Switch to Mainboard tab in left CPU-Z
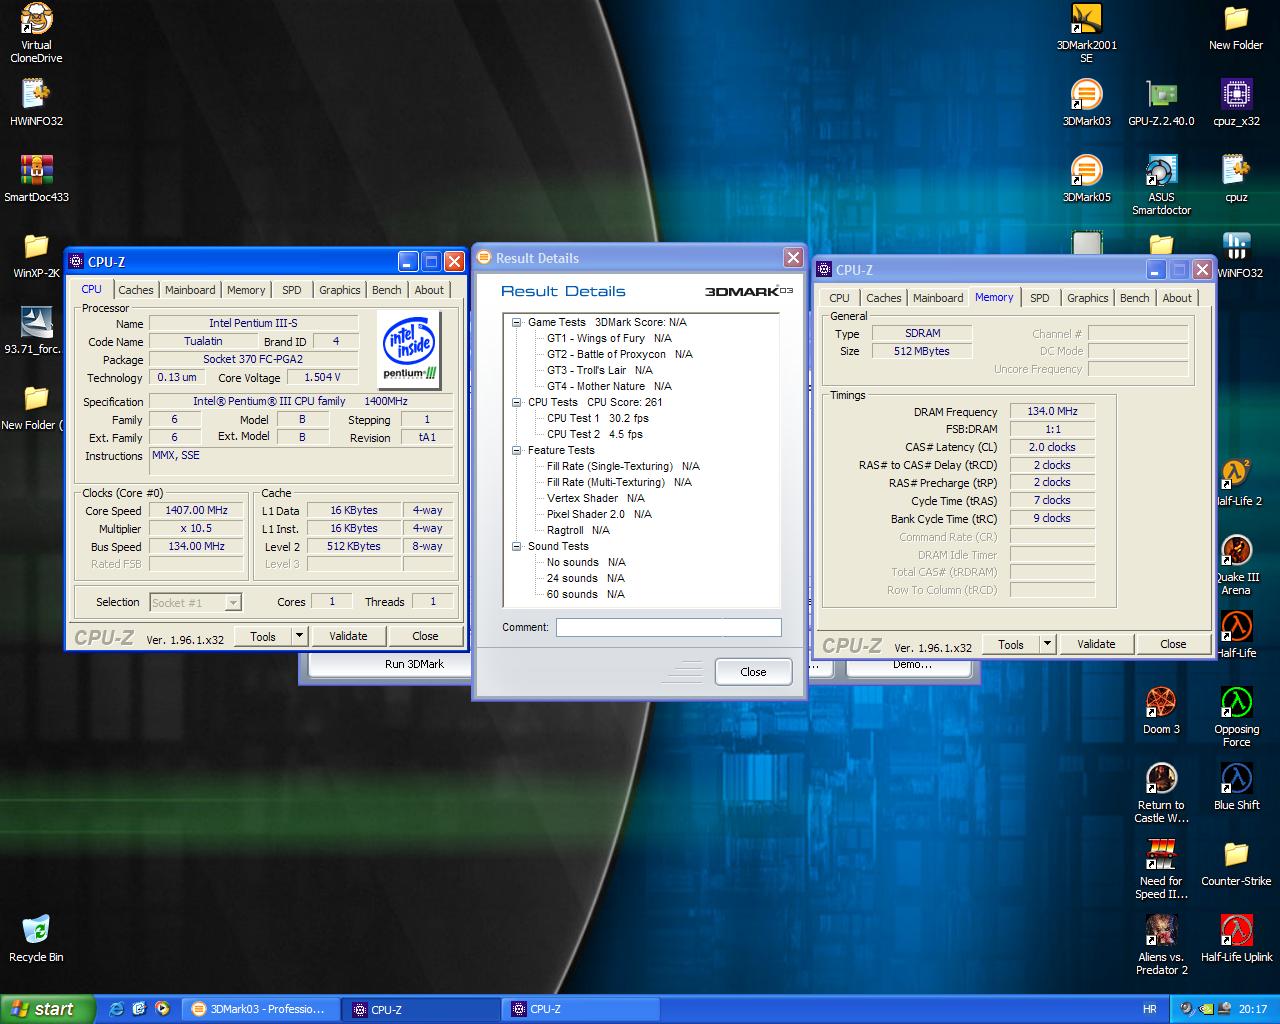The width and height of the screenshot is (1280, 1024). [x=190, y=290]
